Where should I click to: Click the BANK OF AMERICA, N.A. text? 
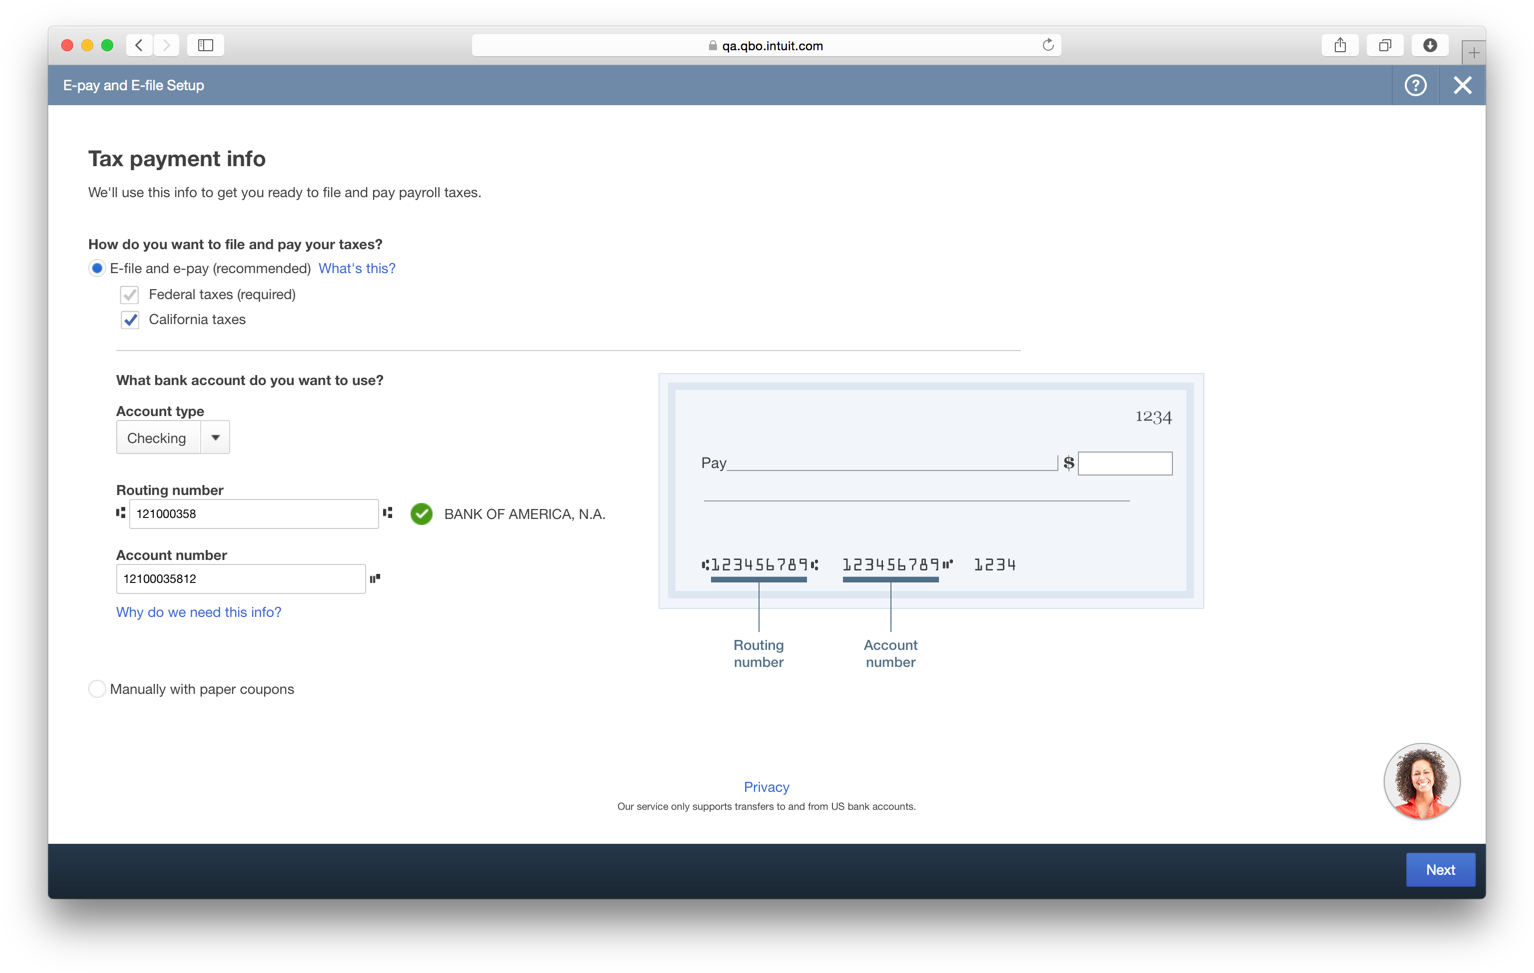525,514
